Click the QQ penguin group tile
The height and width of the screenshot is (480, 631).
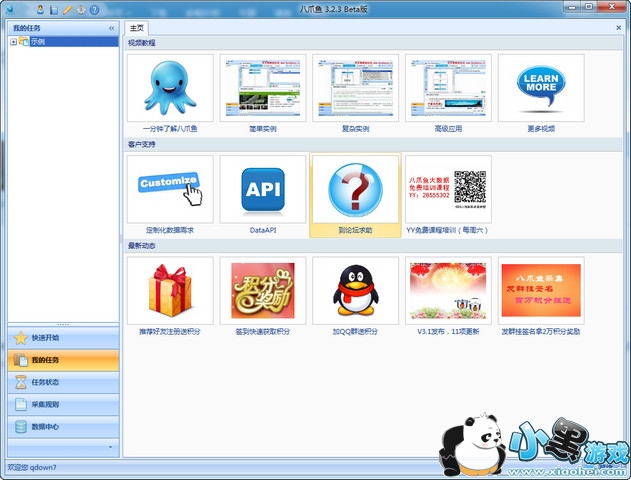pyautogui.click(x=355, y=290)
